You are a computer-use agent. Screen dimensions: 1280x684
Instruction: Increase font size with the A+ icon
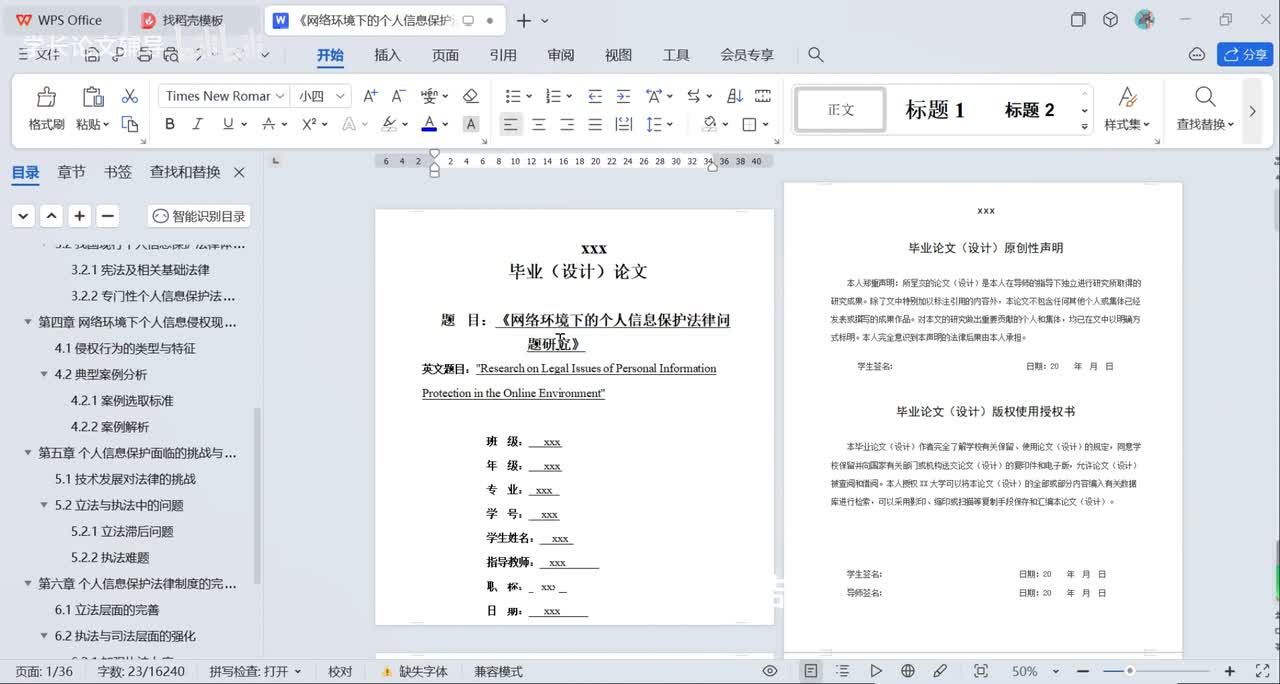tap(370, 96)
